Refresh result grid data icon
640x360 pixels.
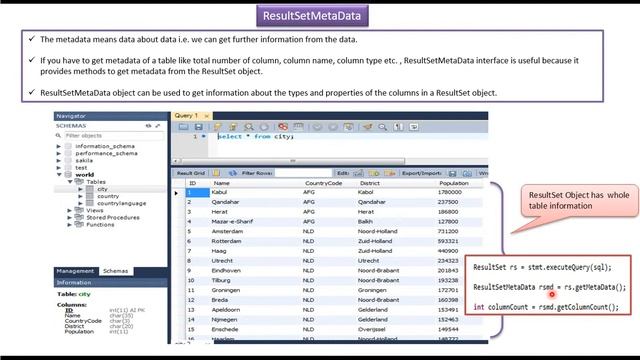(233, 173)
